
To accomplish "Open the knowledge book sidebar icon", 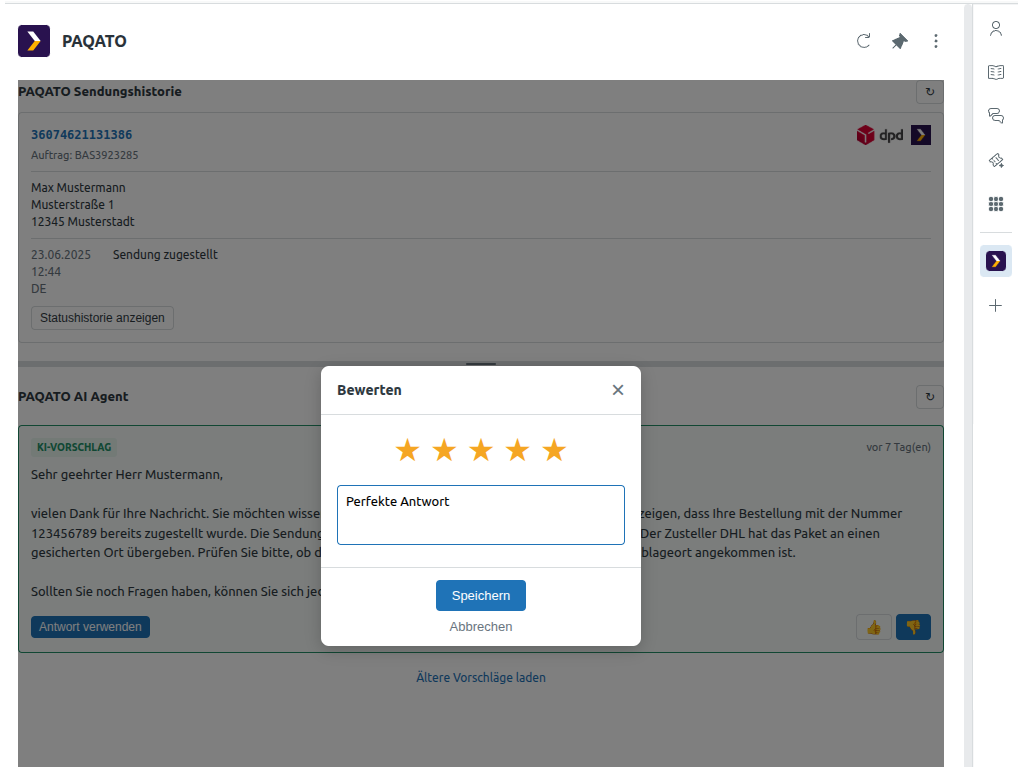I will 996,72.
